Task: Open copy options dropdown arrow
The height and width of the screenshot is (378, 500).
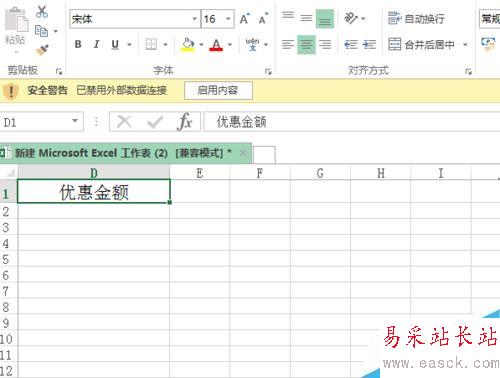Action: (x=56, y=31)
